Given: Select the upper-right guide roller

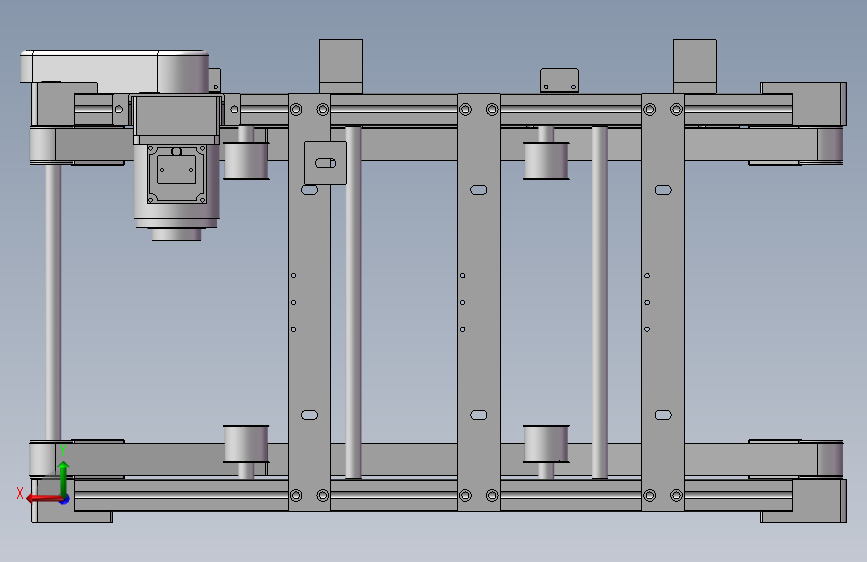Looking at the screenshot, I should pos(546,160).
